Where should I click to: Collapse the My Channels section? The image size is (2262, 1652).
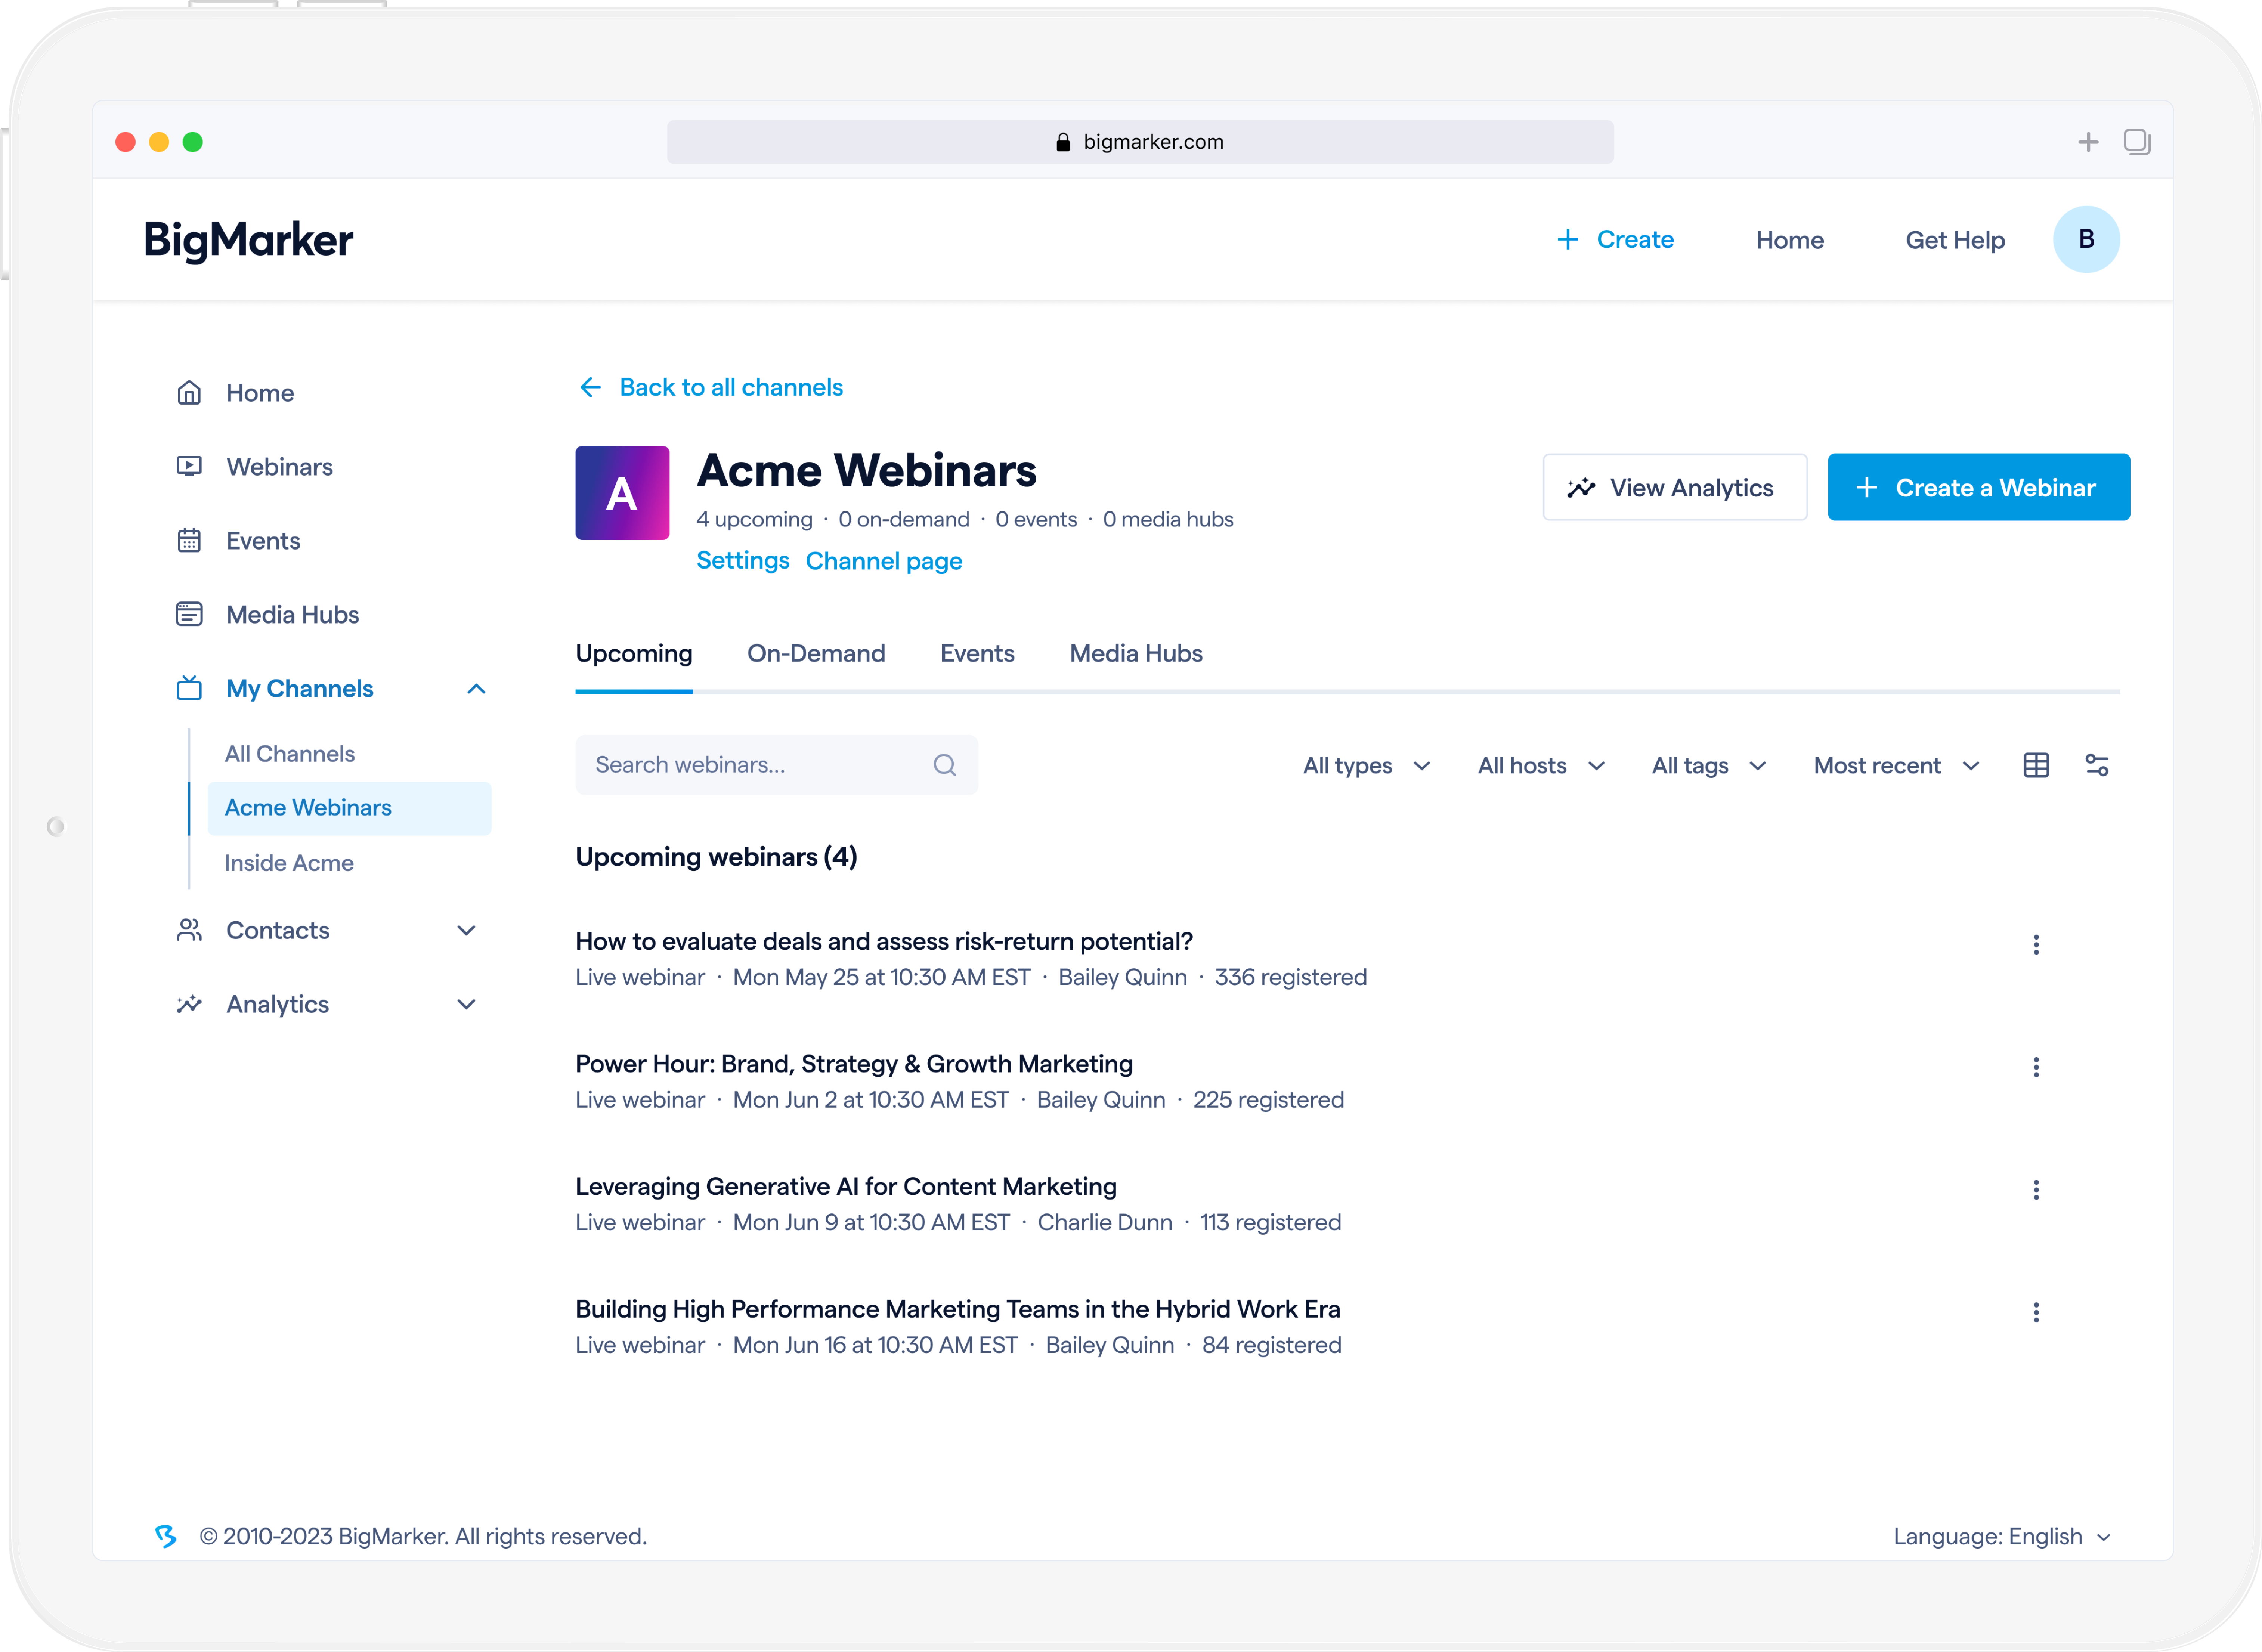pos(476,689)
